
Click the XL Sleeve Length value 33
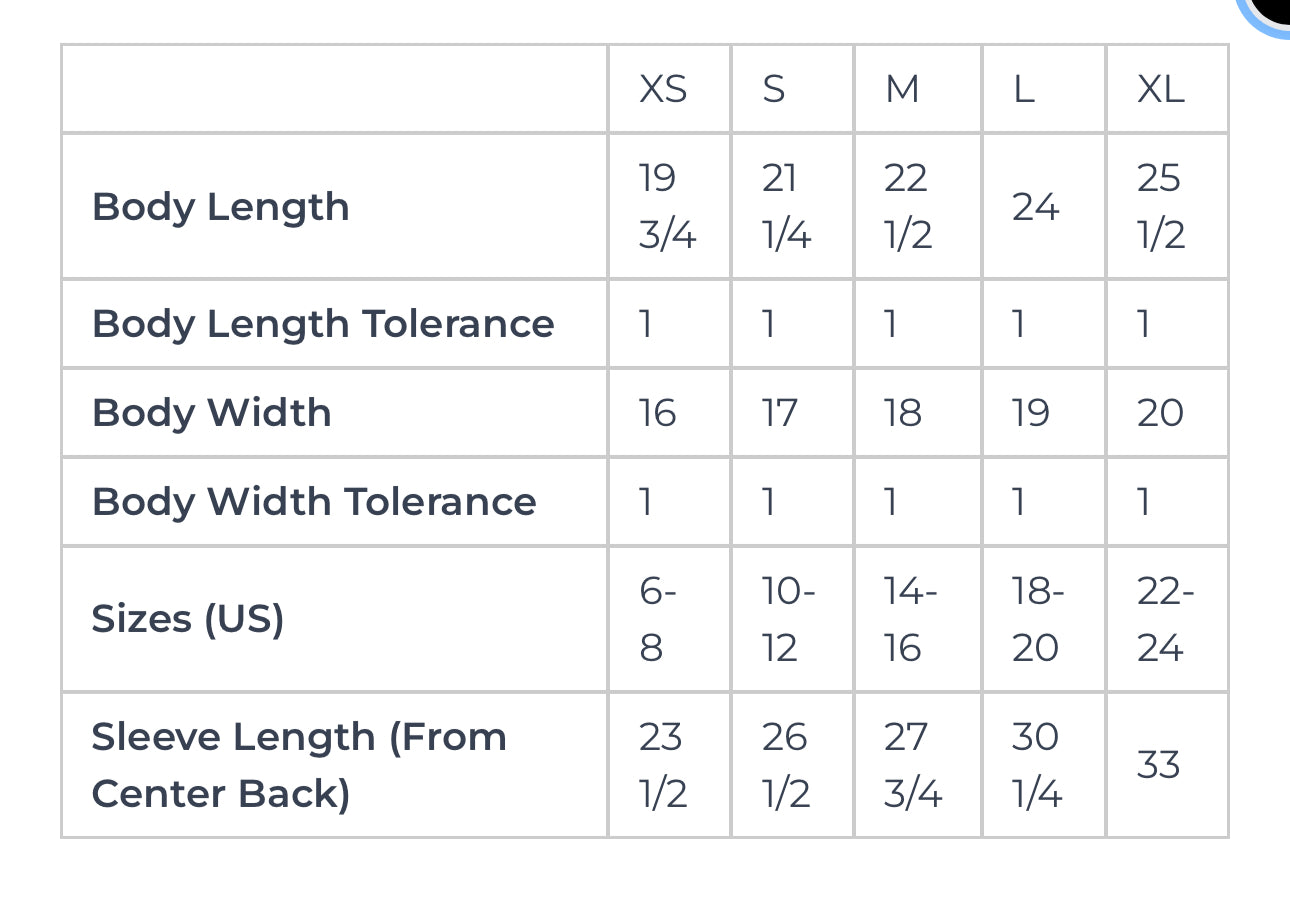(1158, 765)
